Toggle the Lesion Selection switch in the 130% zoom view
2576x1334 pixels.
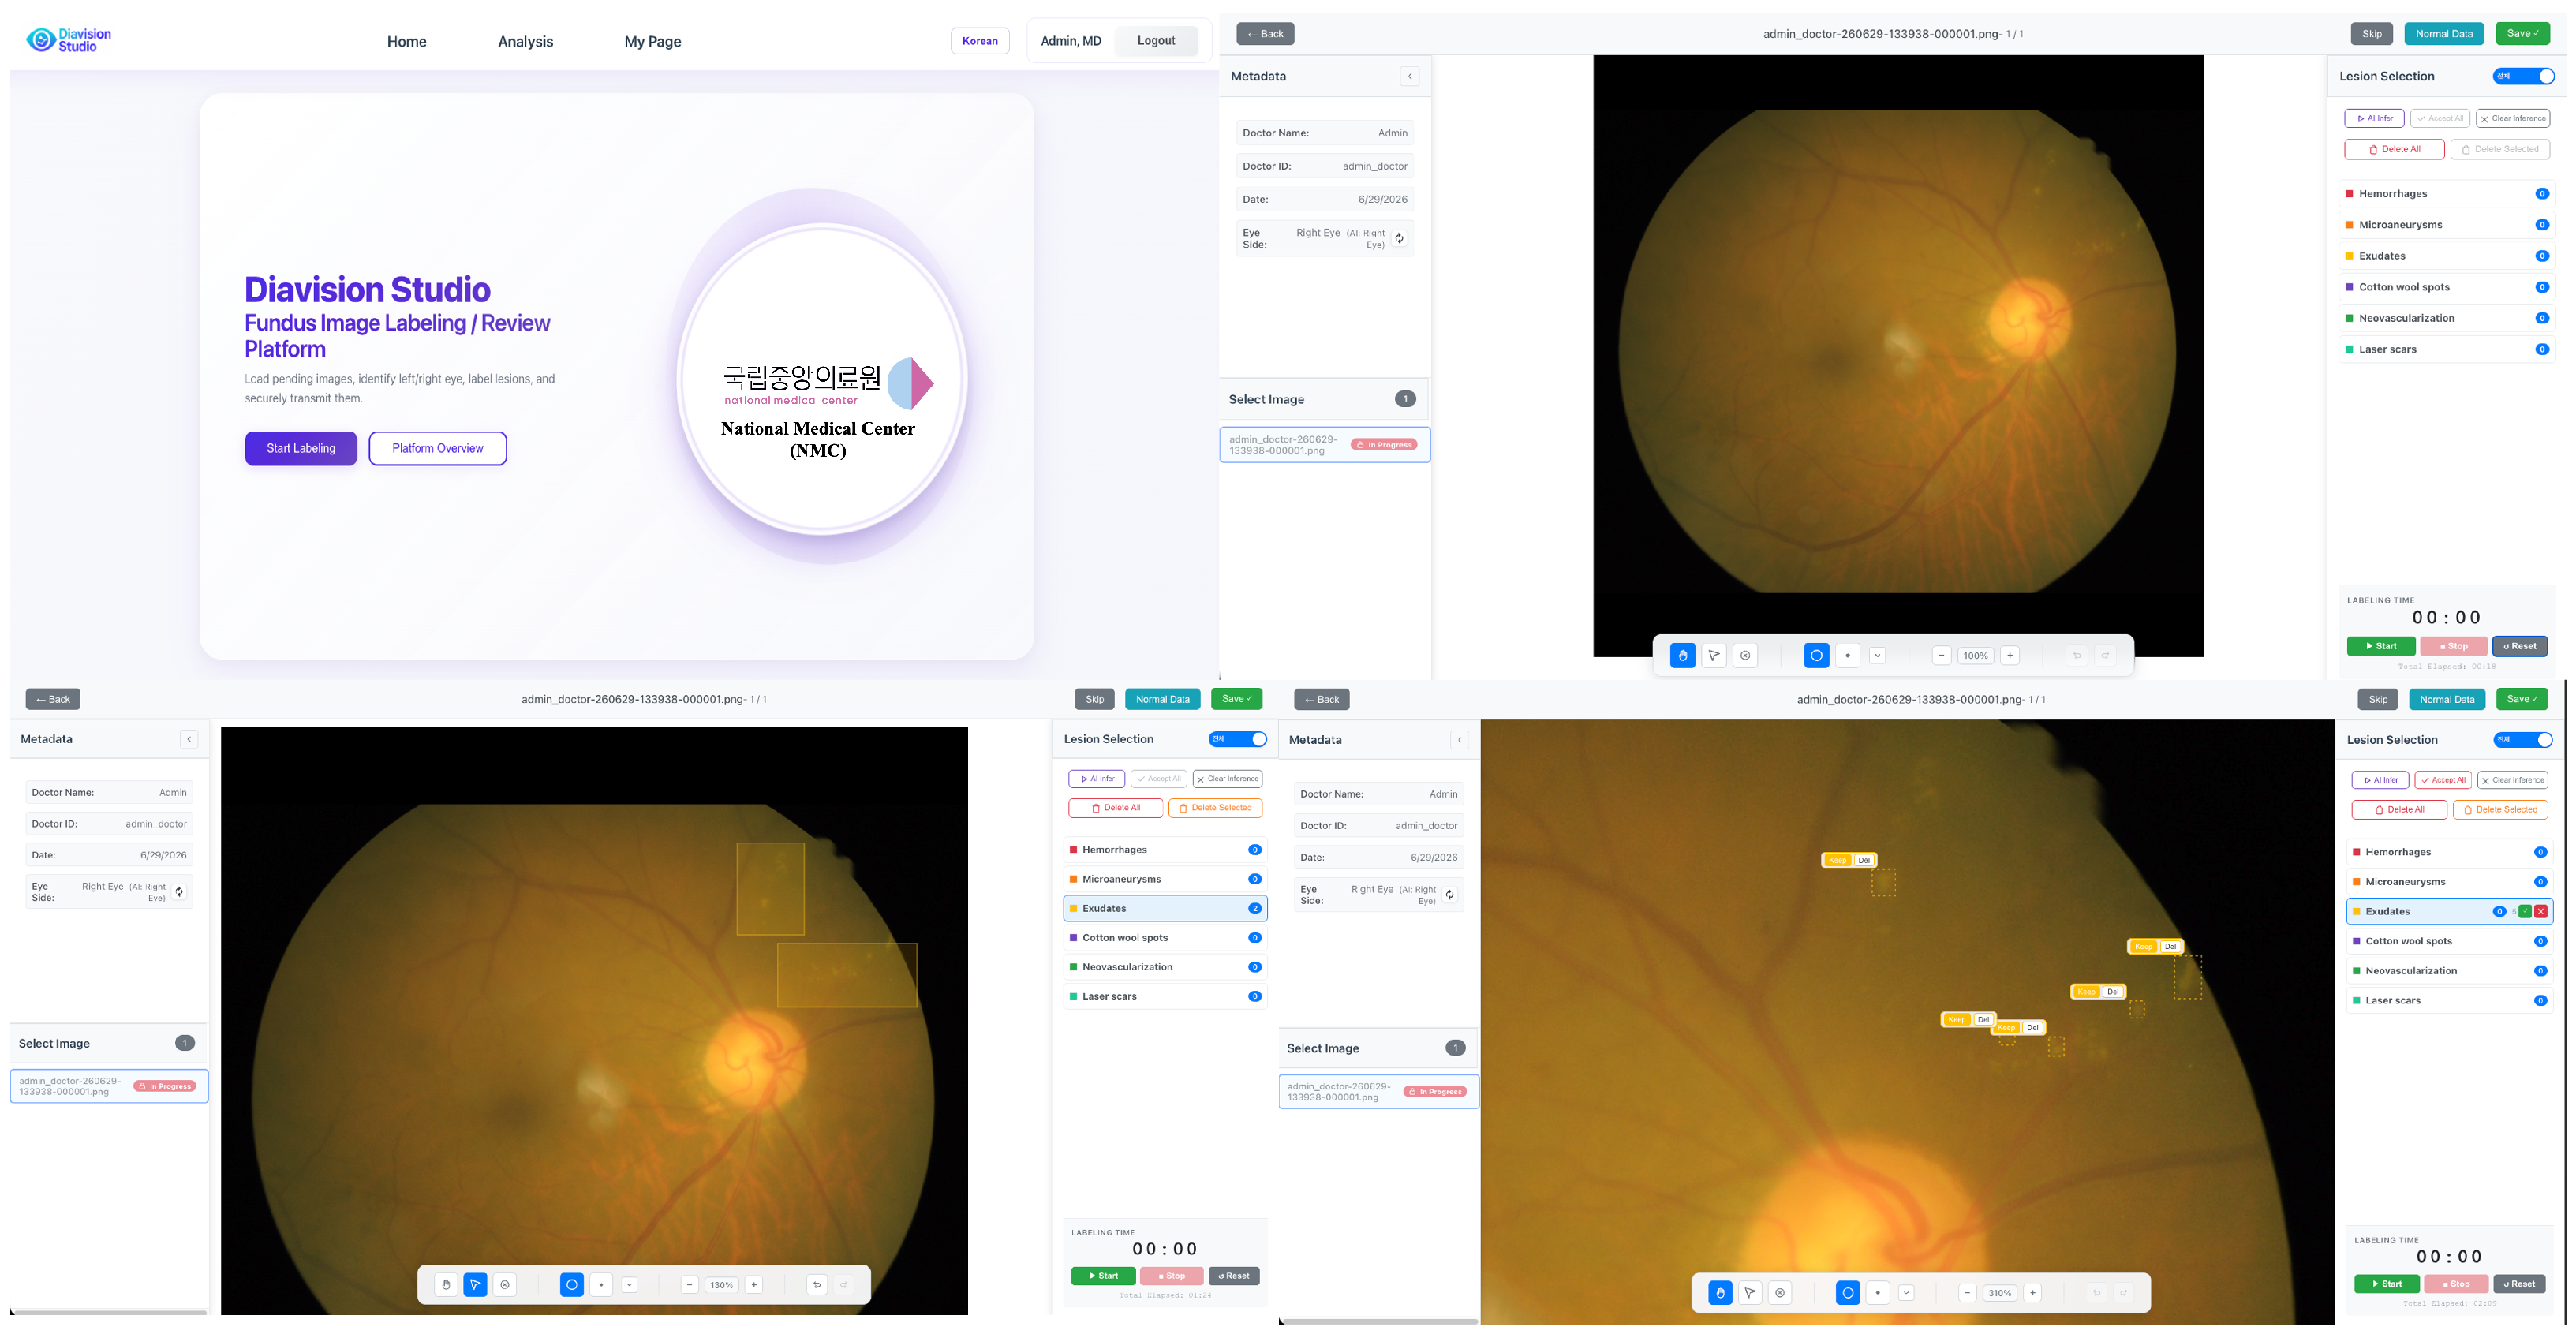click(1237, 739)
